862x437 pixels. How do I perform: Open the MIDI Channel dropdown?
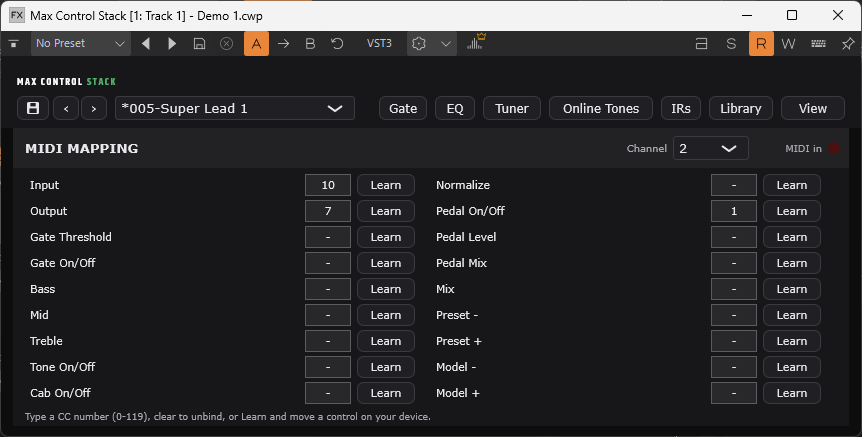tap(711, 148)
